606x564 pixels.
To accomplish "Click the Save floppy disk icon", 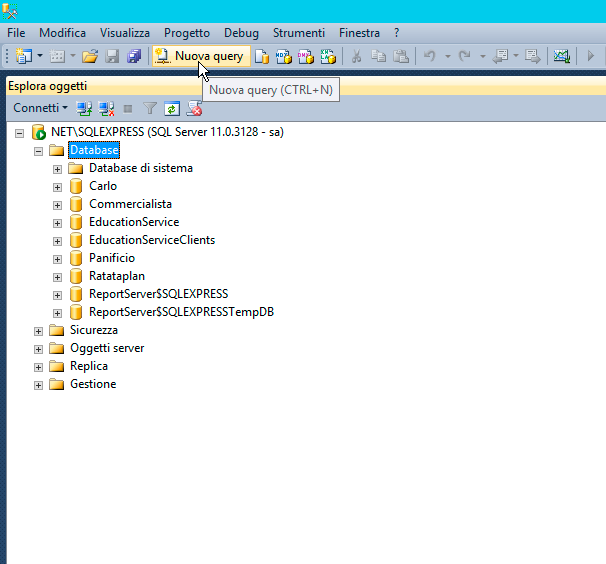I will [x=112, y=56].
